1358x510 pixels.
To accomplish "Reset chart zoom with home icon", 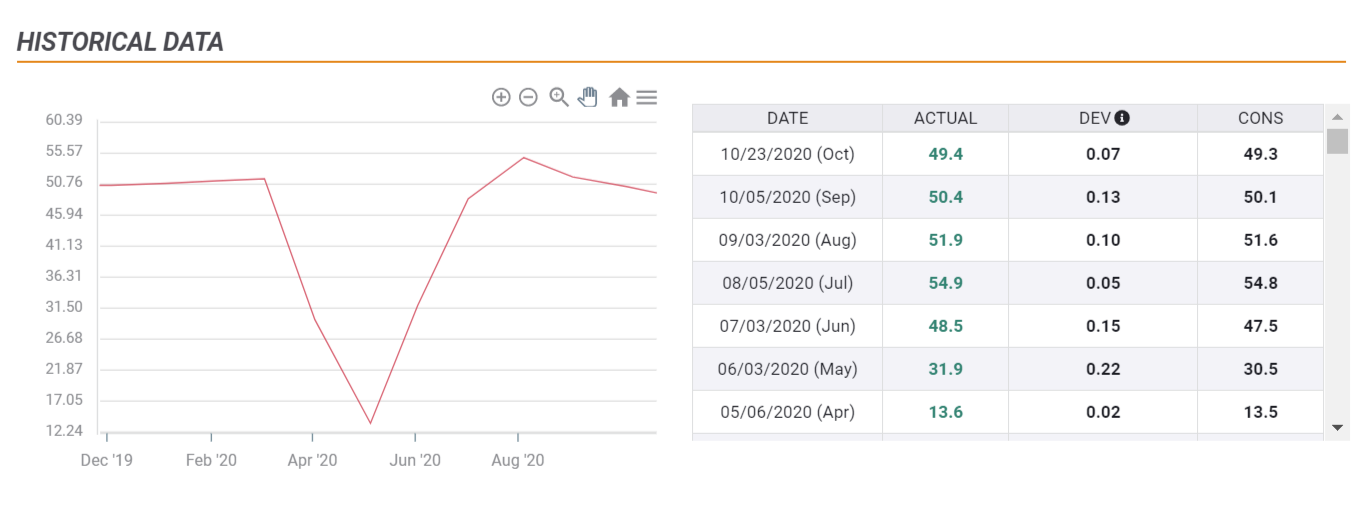I will [x=619, y=97].
